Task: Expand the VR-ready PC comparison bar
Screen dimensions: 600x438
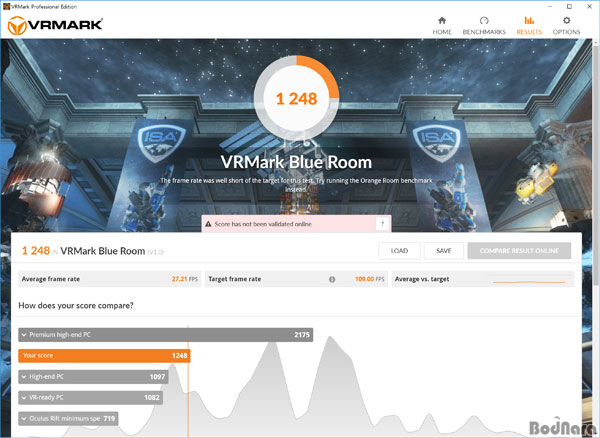Action: pos(90,397)
